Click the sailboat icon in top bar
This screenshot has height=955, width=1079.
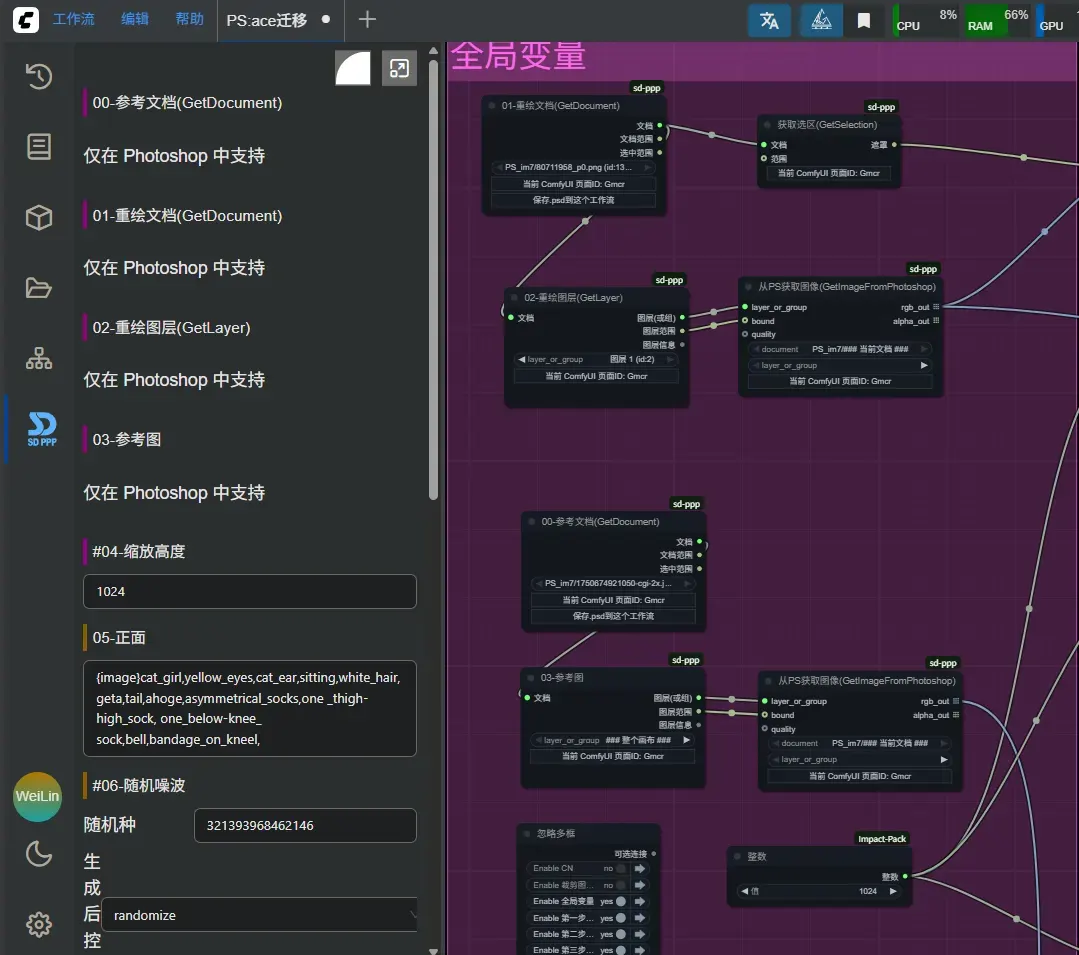click(x=821, y=21)
